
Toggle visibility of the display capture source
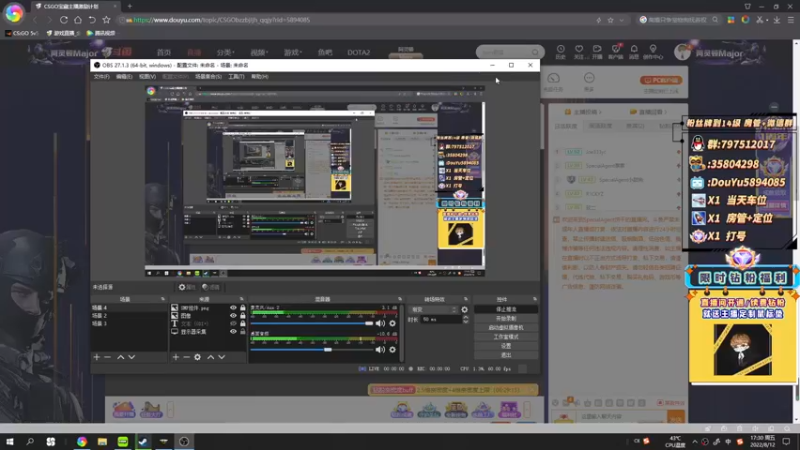(x=233, y=332)
